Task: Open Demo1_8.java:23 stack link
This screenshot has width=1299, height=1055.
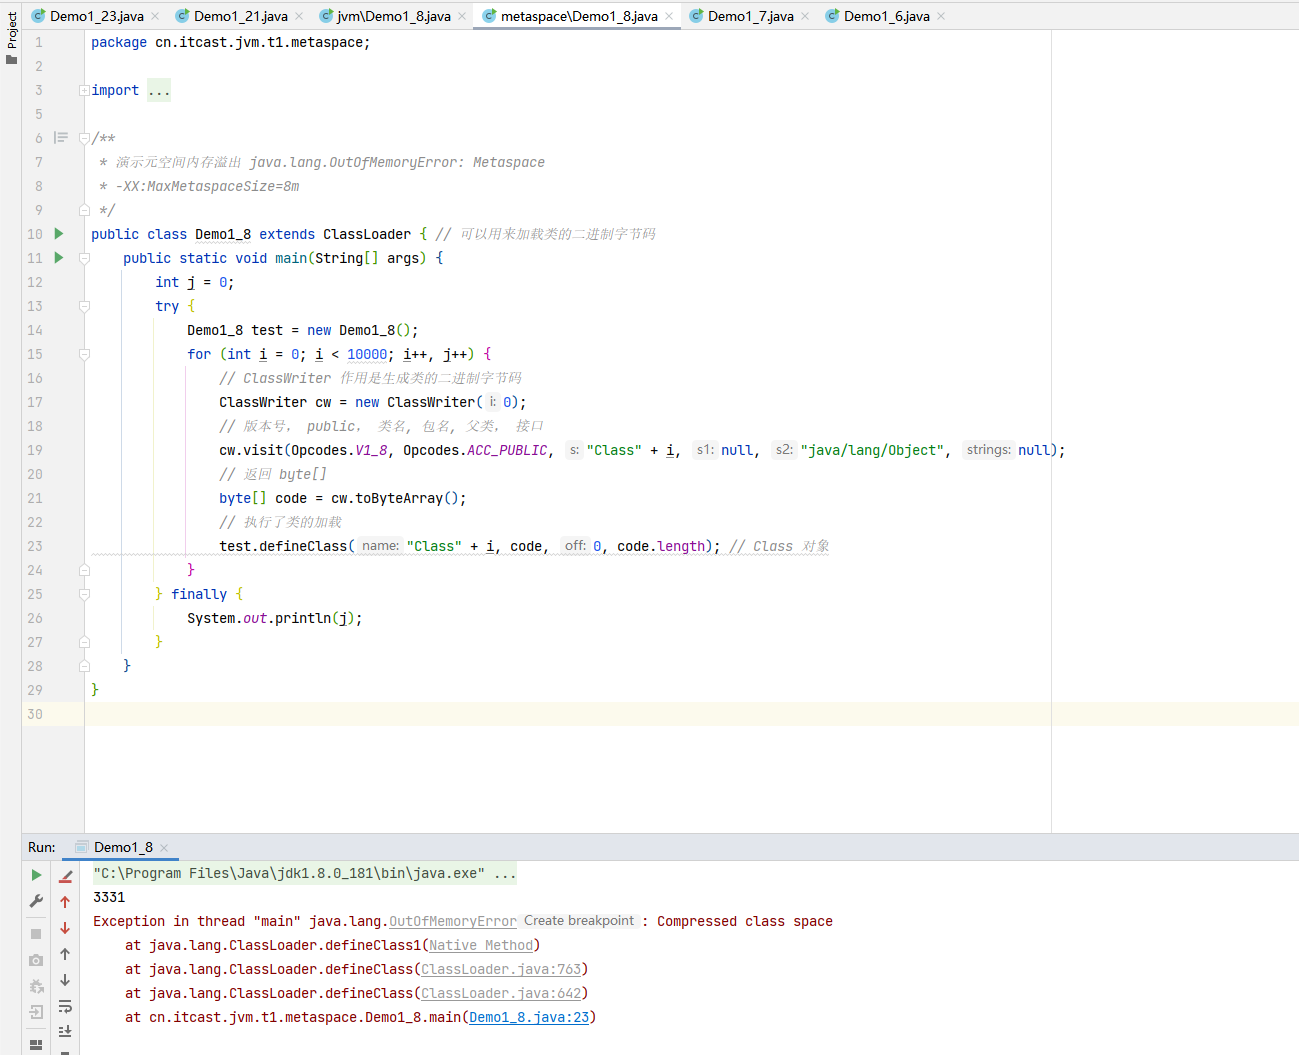Action: coord(529,1017)
